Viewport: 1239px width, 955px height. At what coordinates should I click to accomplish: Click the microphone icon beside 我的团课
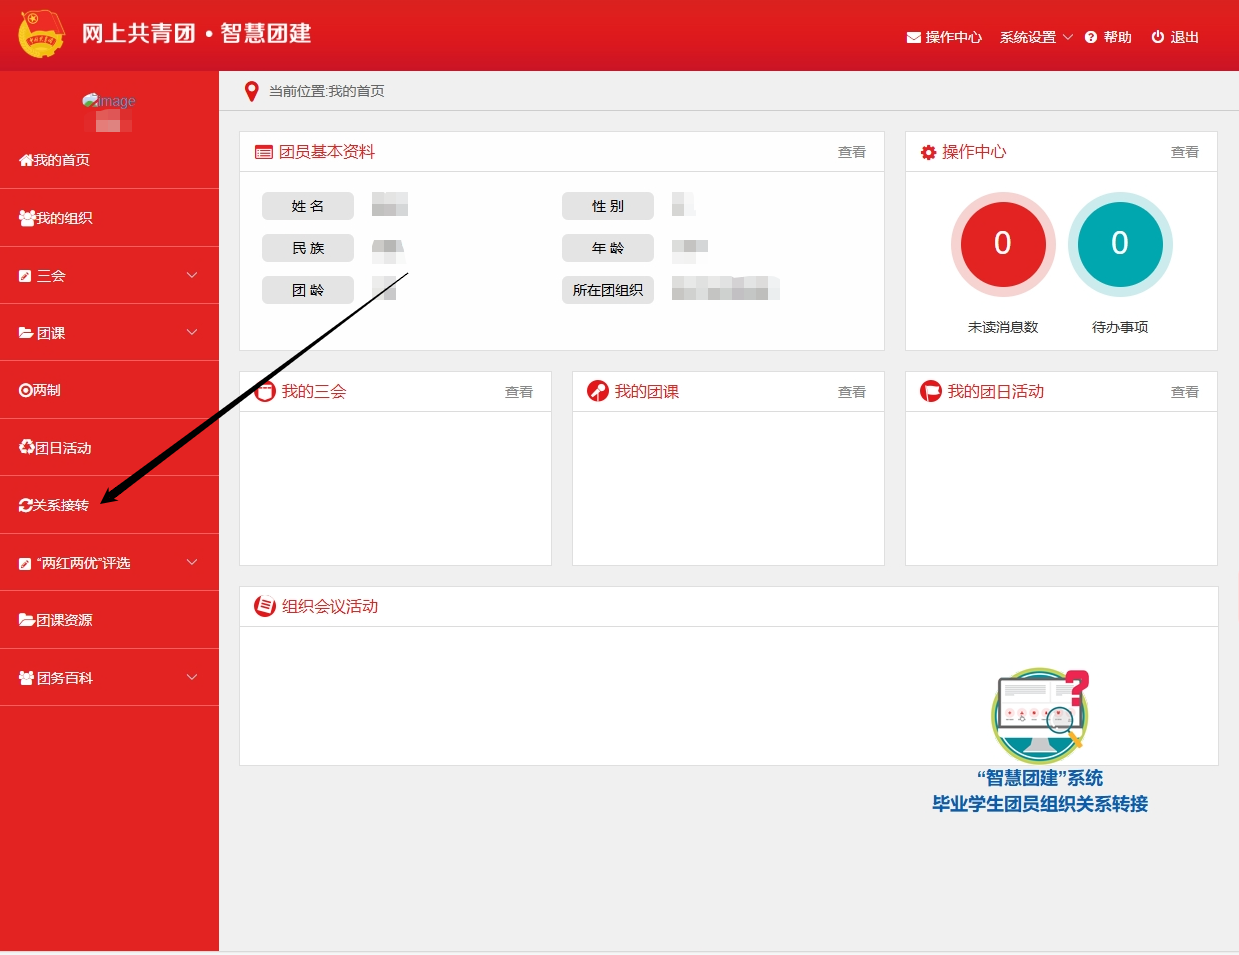(598, 391)
